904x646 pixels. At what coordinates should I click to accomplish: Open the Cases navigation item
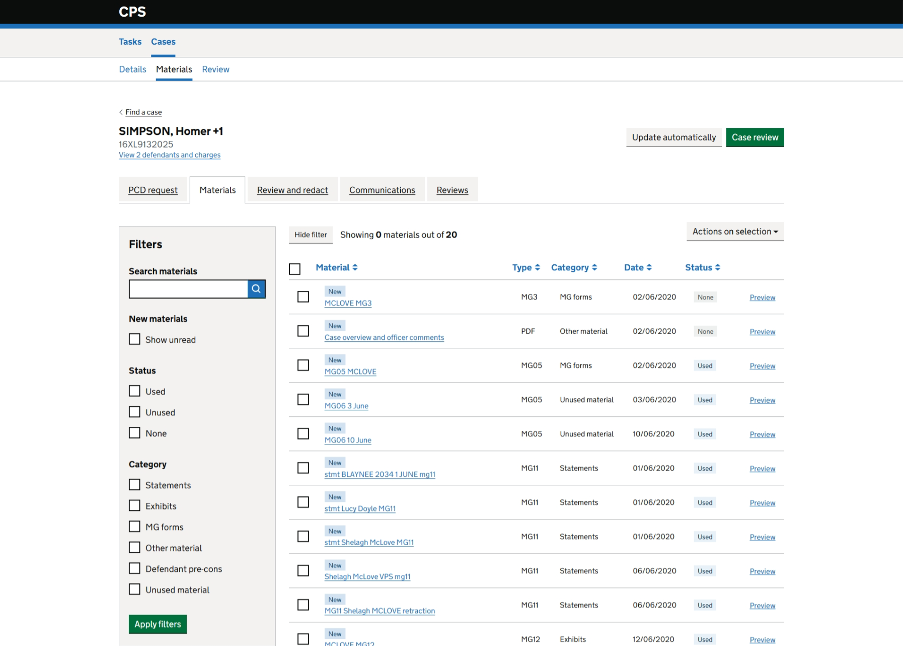coord(163,42)
